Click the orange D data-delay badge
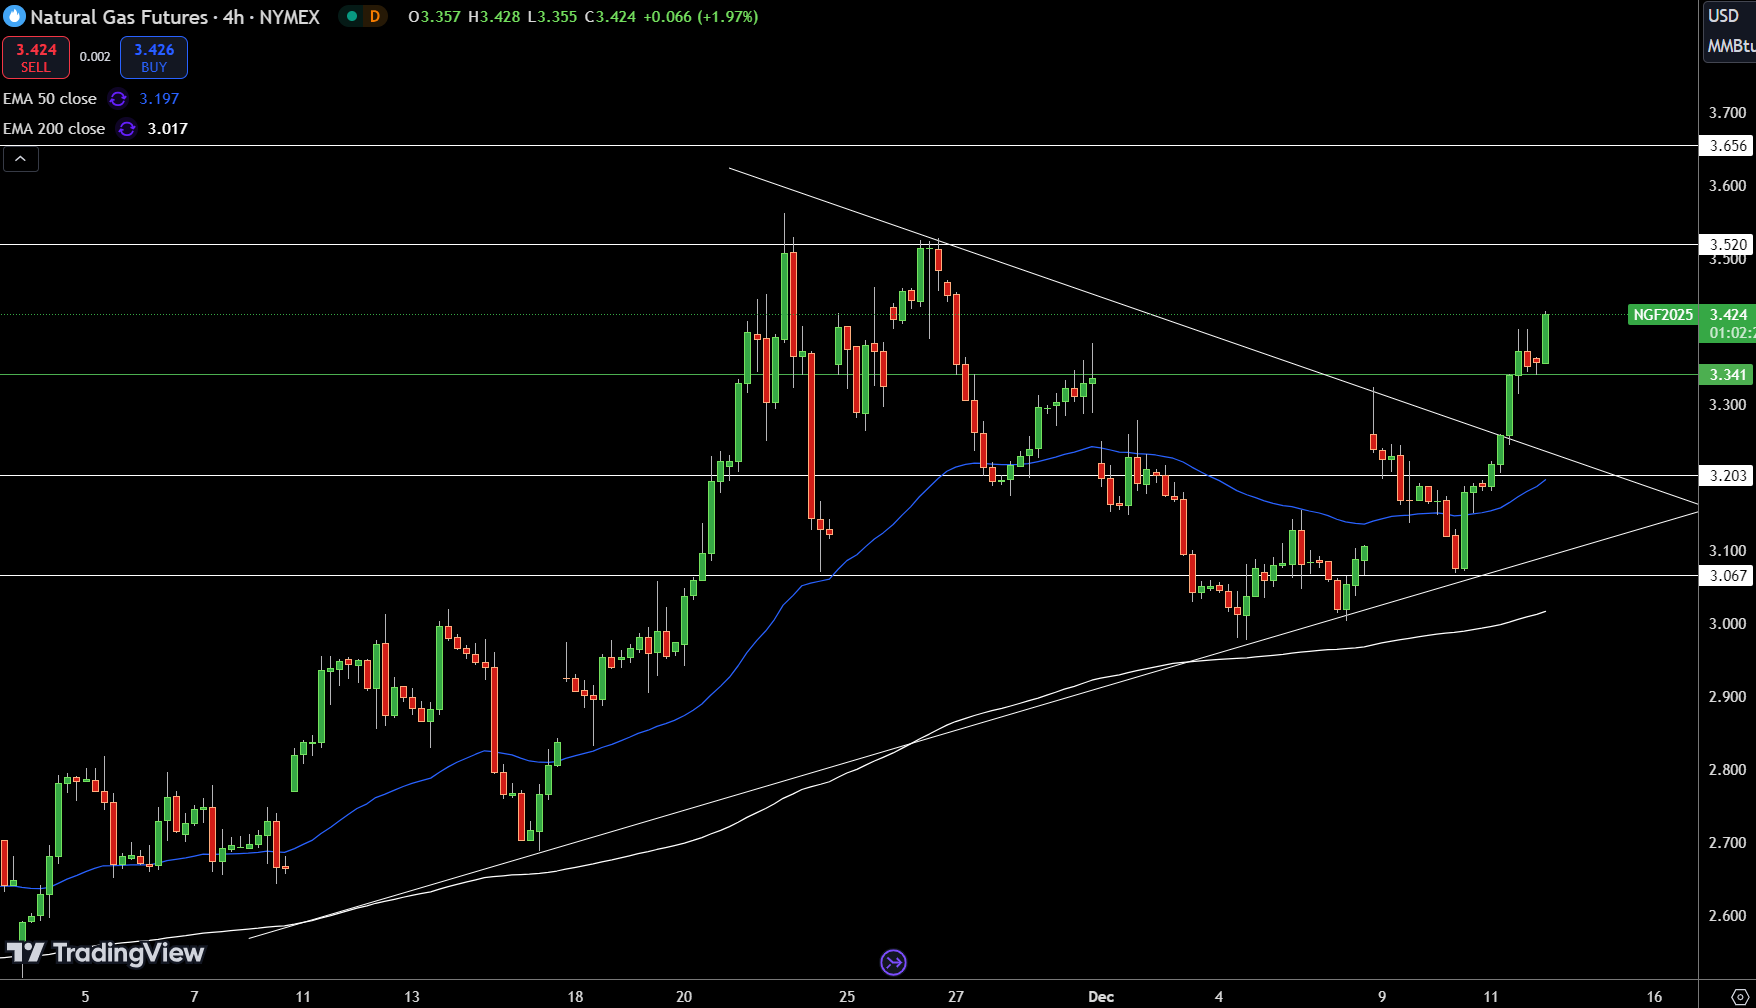The image size is (1756, 1008). 375,16
